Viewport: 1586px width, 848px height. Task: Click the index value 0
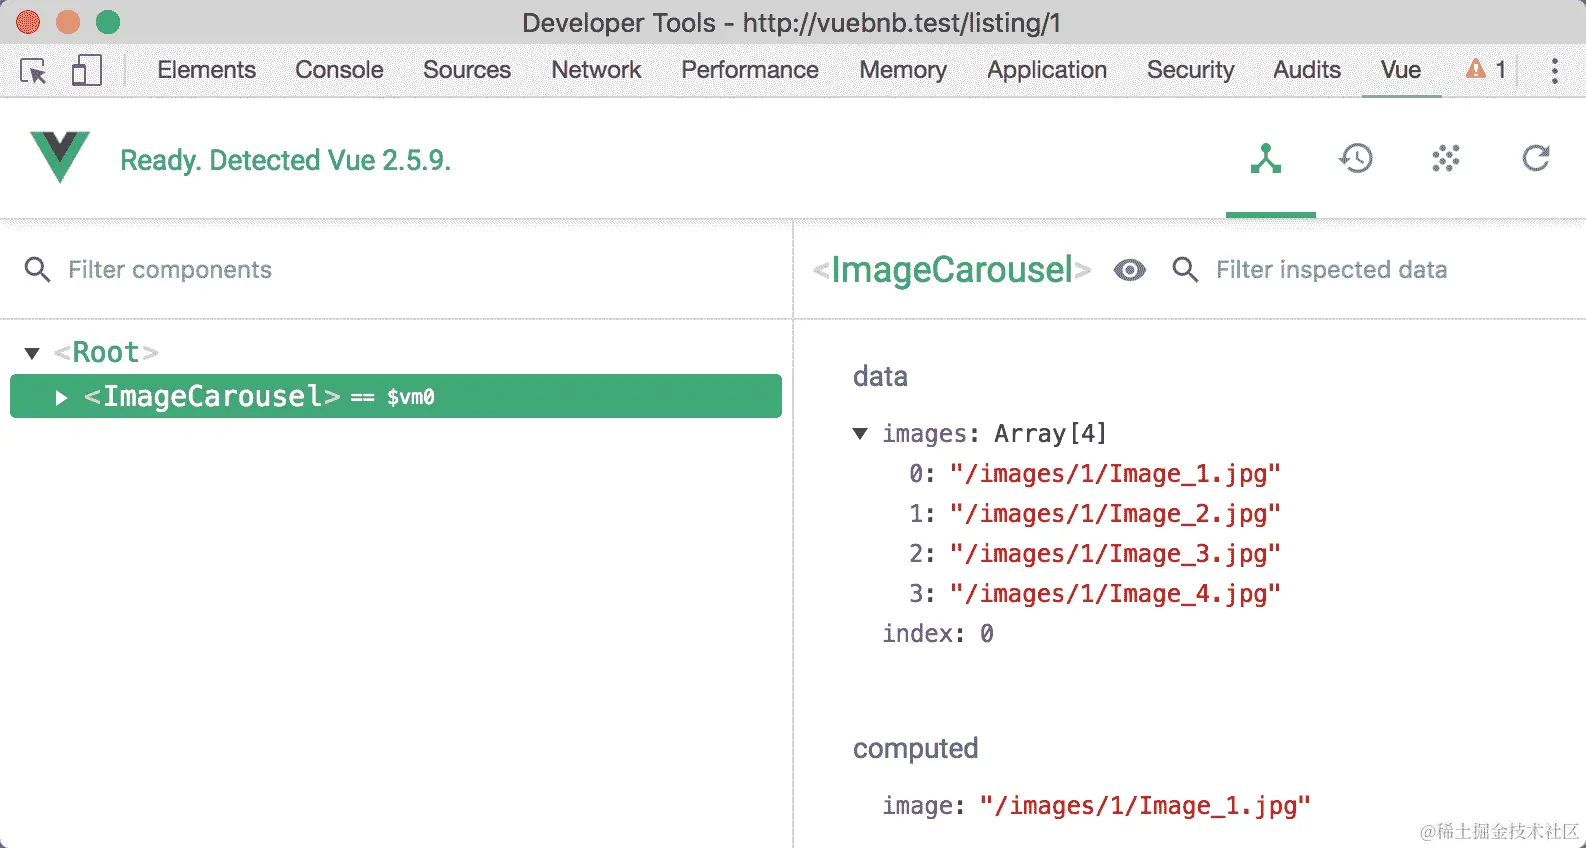(986, 634)
